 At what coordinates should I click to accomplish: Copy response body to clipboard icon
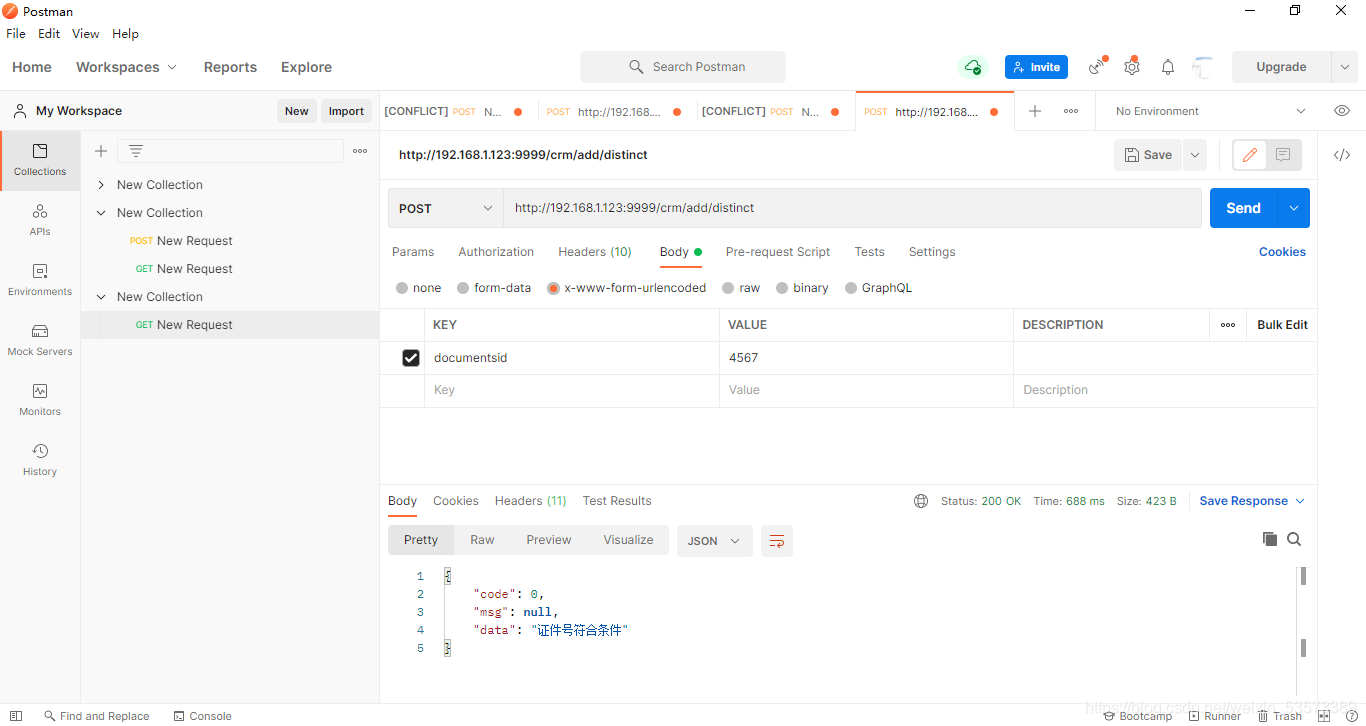pos(1270,539)
